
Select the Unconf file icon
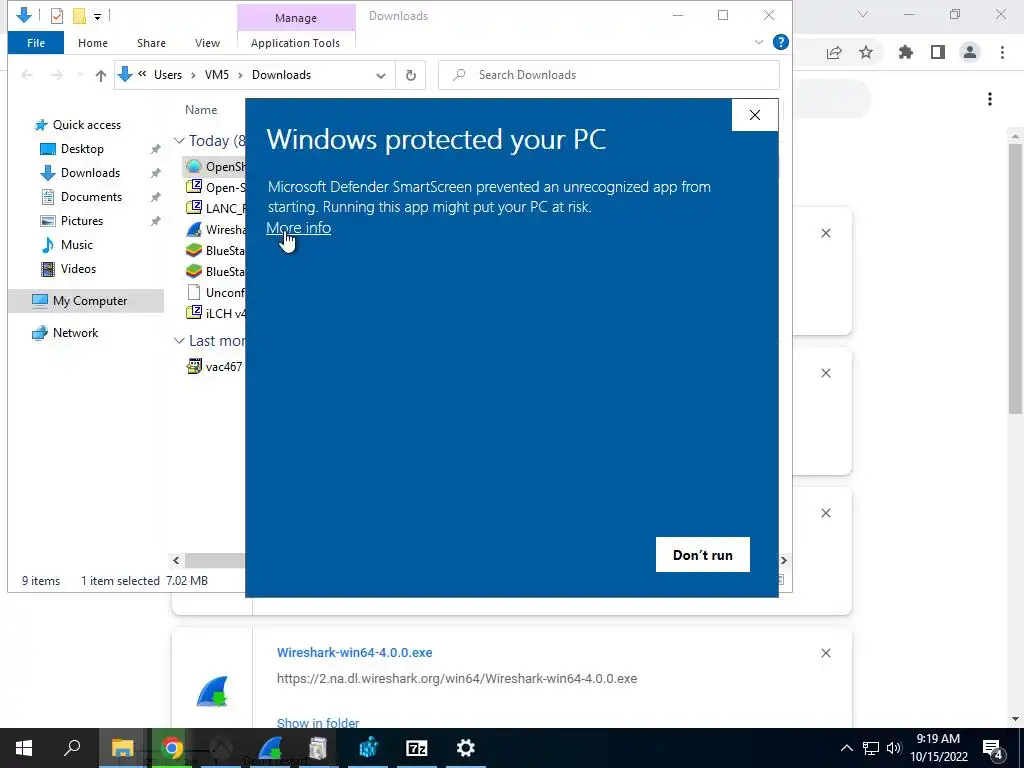[x=194, y=293]
